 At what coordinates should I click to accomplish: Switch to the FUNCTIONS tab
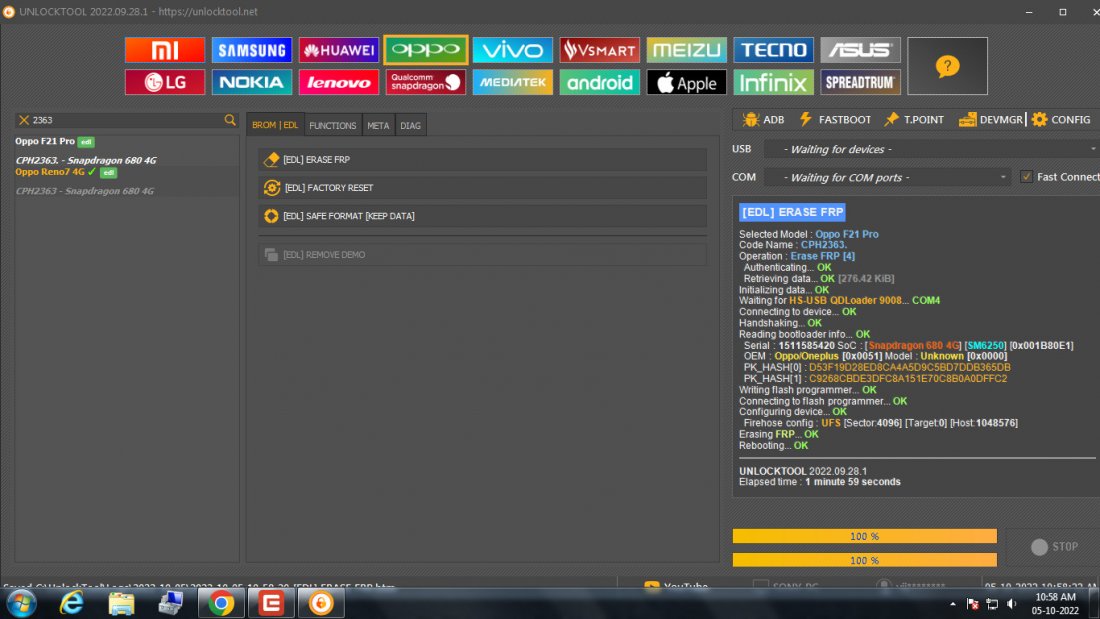pyautogui.click(x=333, y=125)
